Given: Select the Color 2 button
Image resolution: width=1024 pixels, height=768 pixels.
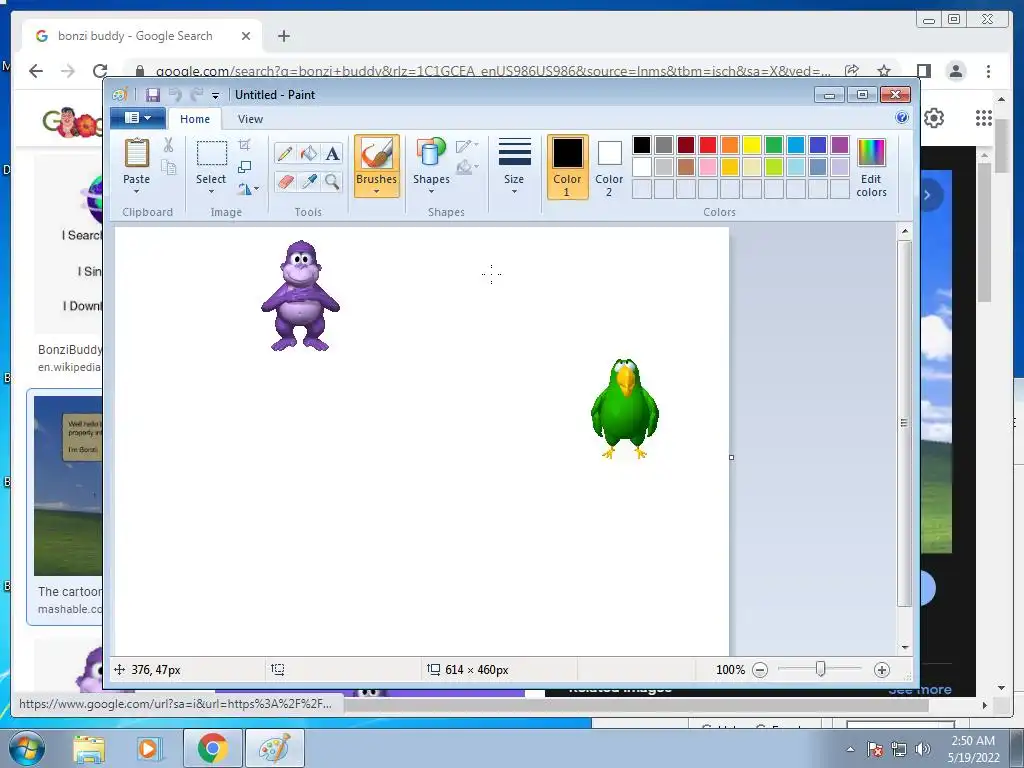Looking at the screenshot, I should pyautogui.click(x=609, y=167).
